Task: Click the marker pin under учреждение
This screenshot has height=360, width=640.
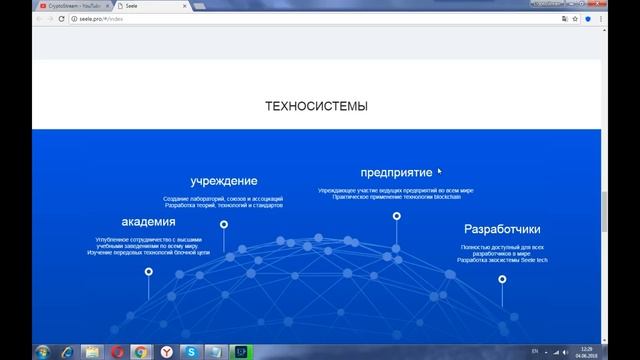Action: (x=224, y=224)
